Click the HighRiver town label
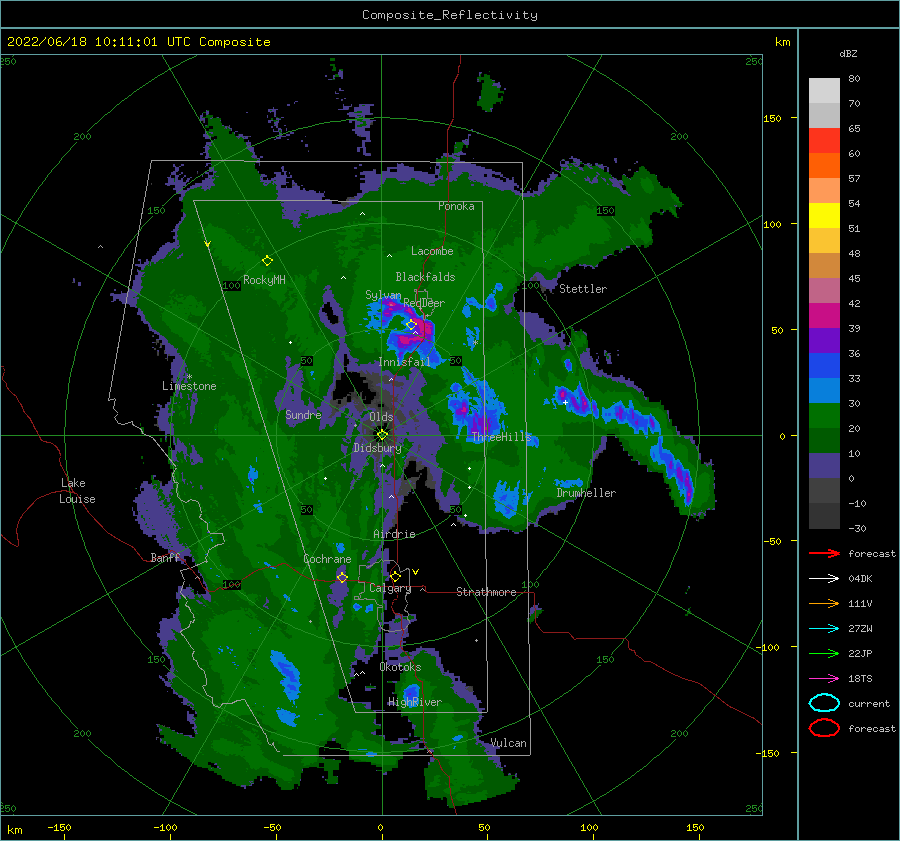This screenshot has width=900, height=841. coord(414,702)
